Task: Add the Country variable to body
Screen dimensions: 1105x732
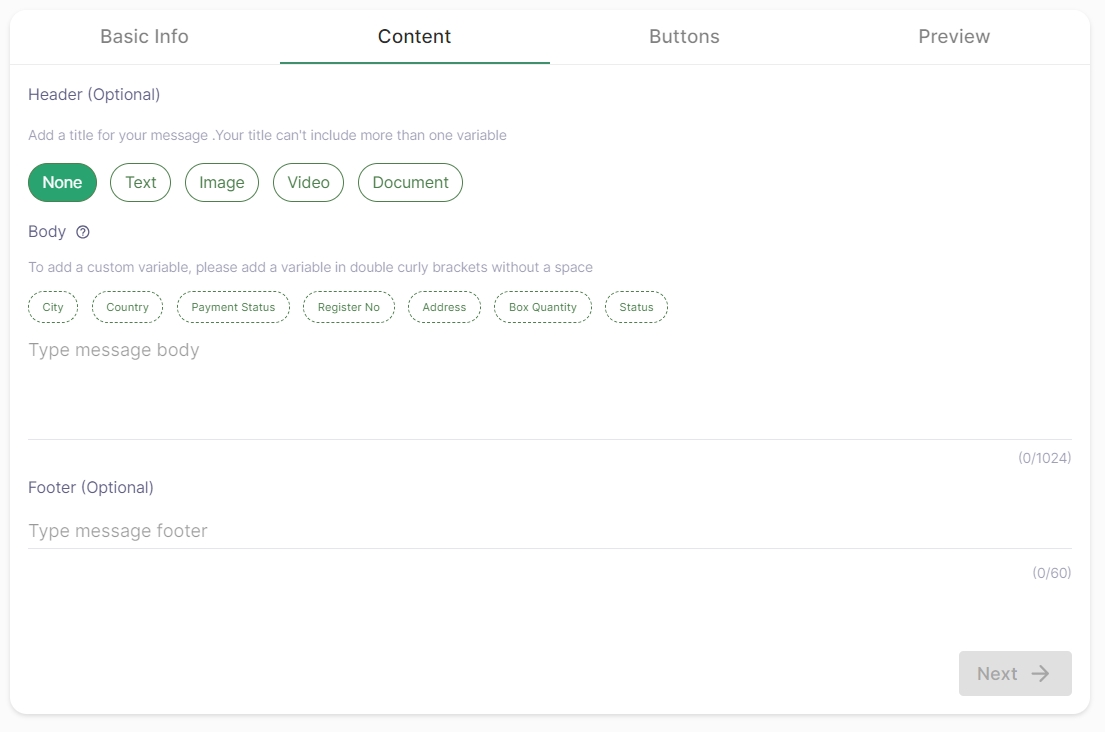Action: click(x=127, y=308)
